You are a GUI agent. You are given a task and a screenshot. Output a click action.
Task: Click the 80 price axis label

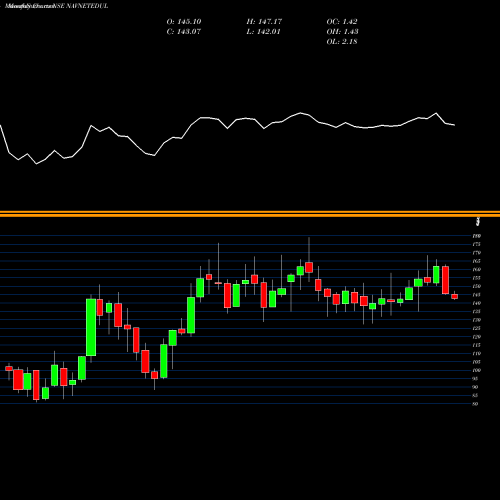point(475,404)
